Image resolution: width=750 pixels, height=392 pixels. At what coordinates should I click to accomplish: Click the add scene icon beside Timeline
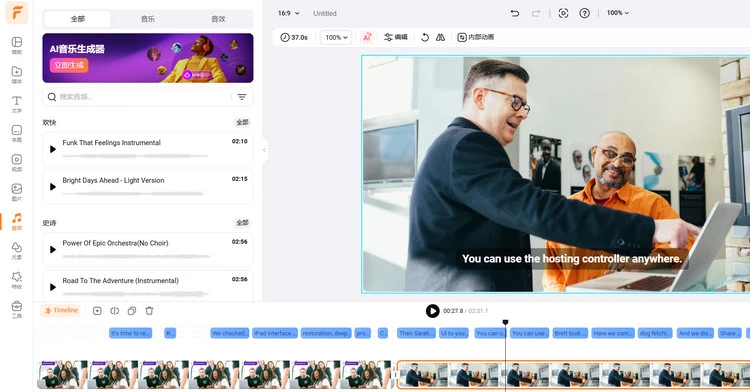[97, 311]
